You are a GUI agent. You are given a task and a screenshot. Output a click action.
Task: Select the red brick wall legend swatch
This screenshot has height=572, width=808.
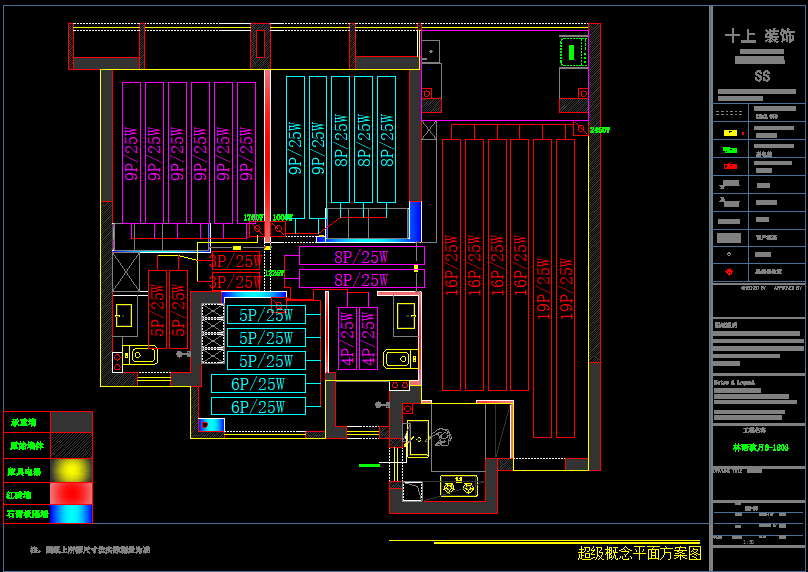click(x=71, y=494)
